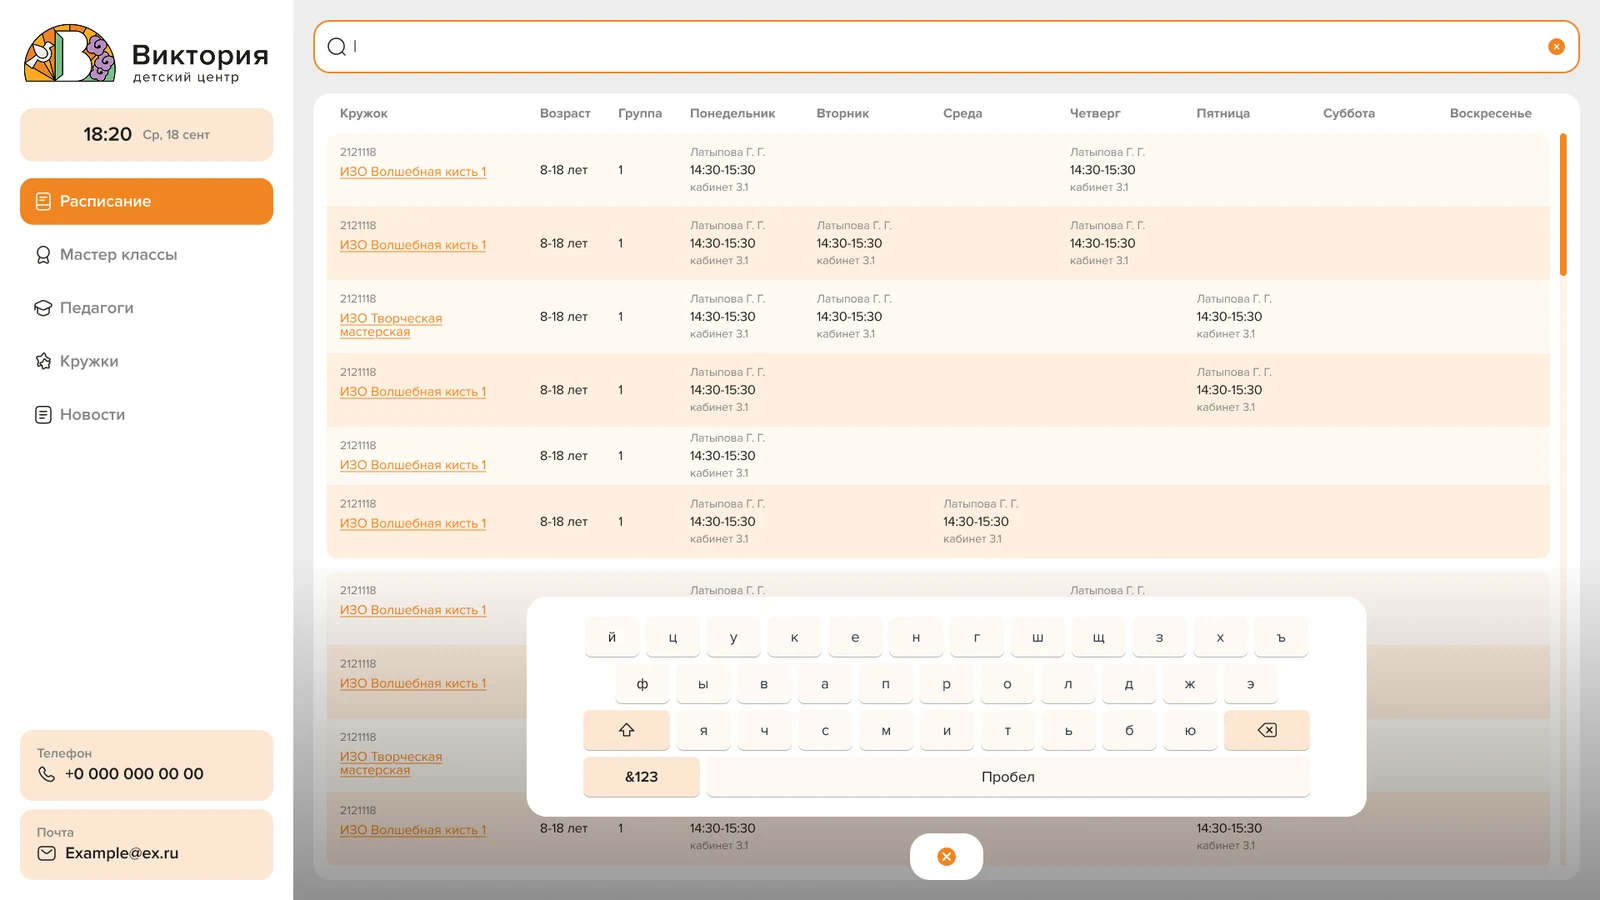Open ИЗО Волшебная кисть 1 with Wednesday lesson
1600x900 pixels.
[x=413, y=523]
